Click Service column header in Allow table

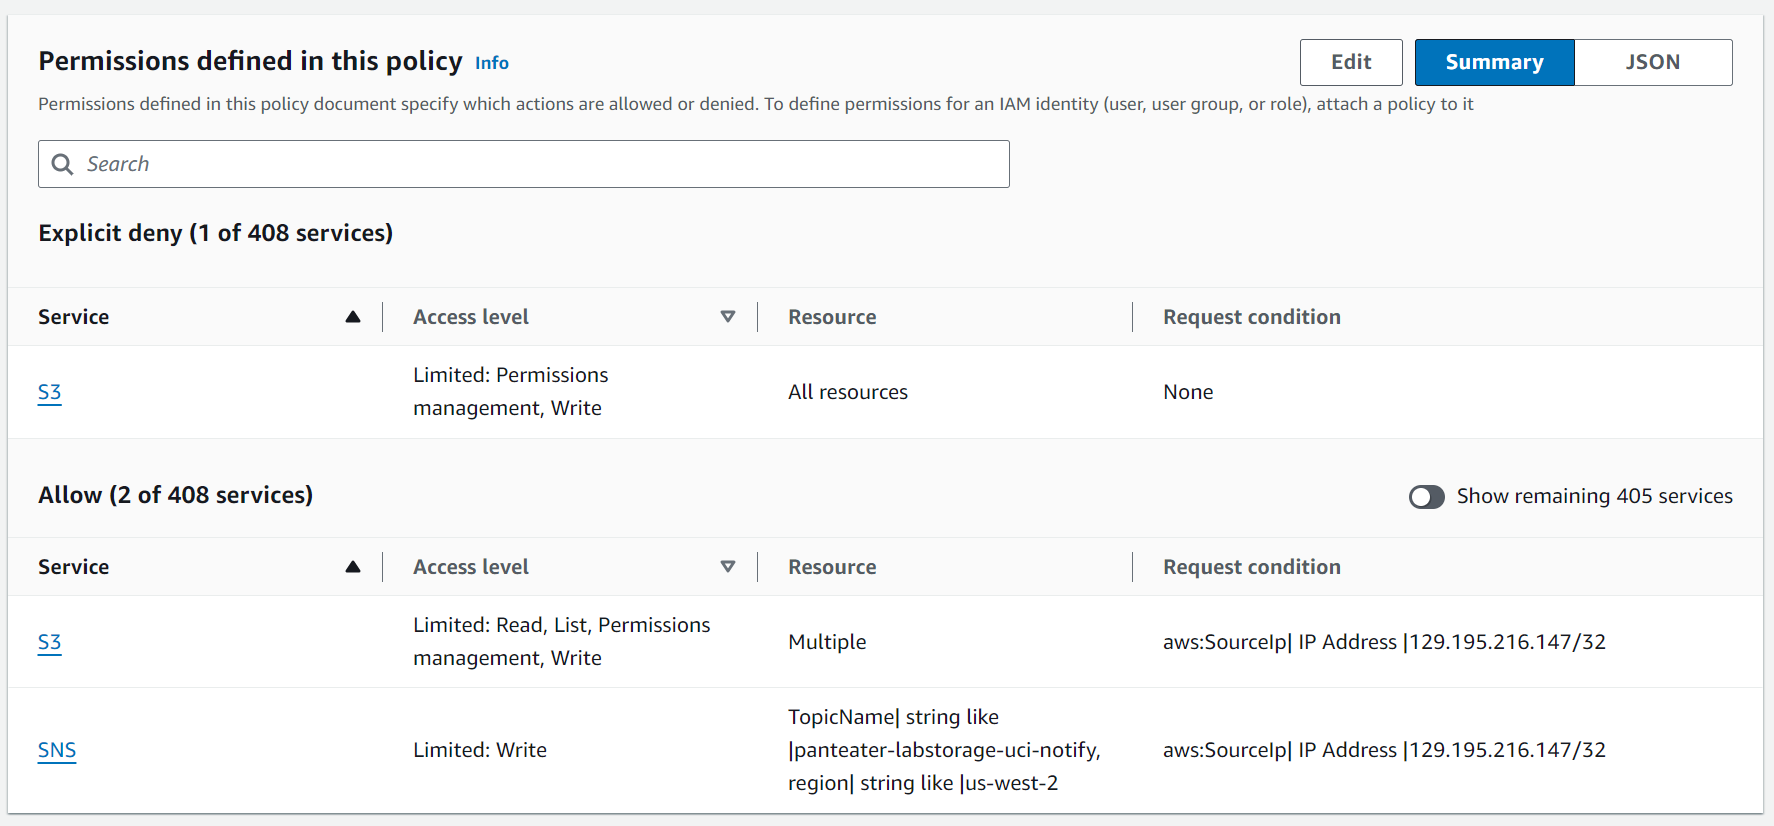(x=74, y=567)
